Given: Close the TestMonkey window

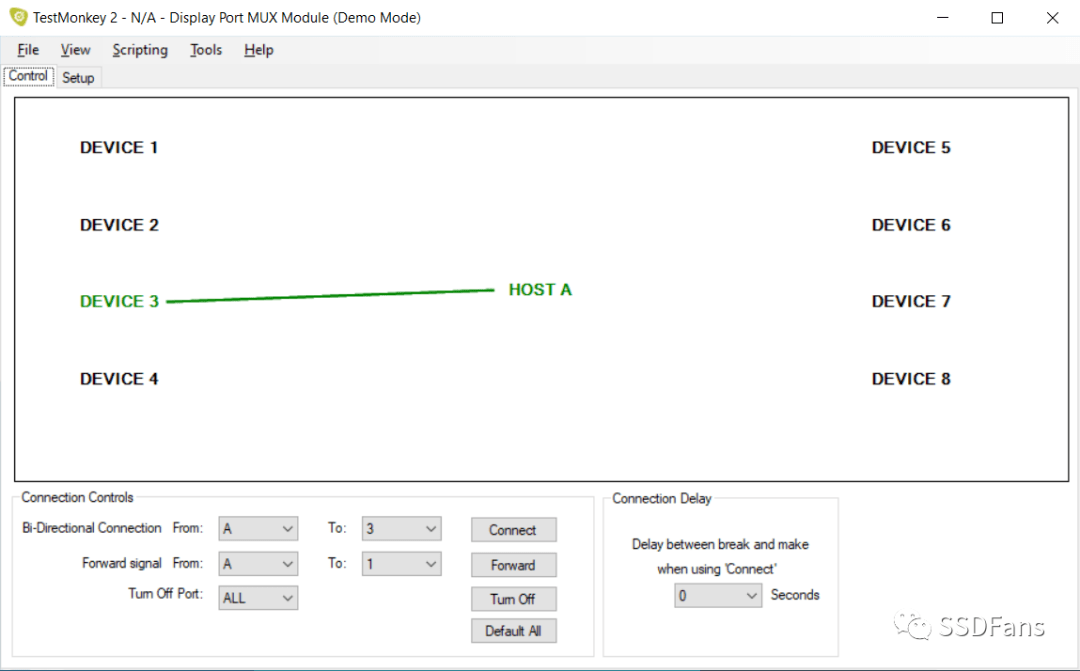Looking at the screenshot, I should (x=1052, y=18).
